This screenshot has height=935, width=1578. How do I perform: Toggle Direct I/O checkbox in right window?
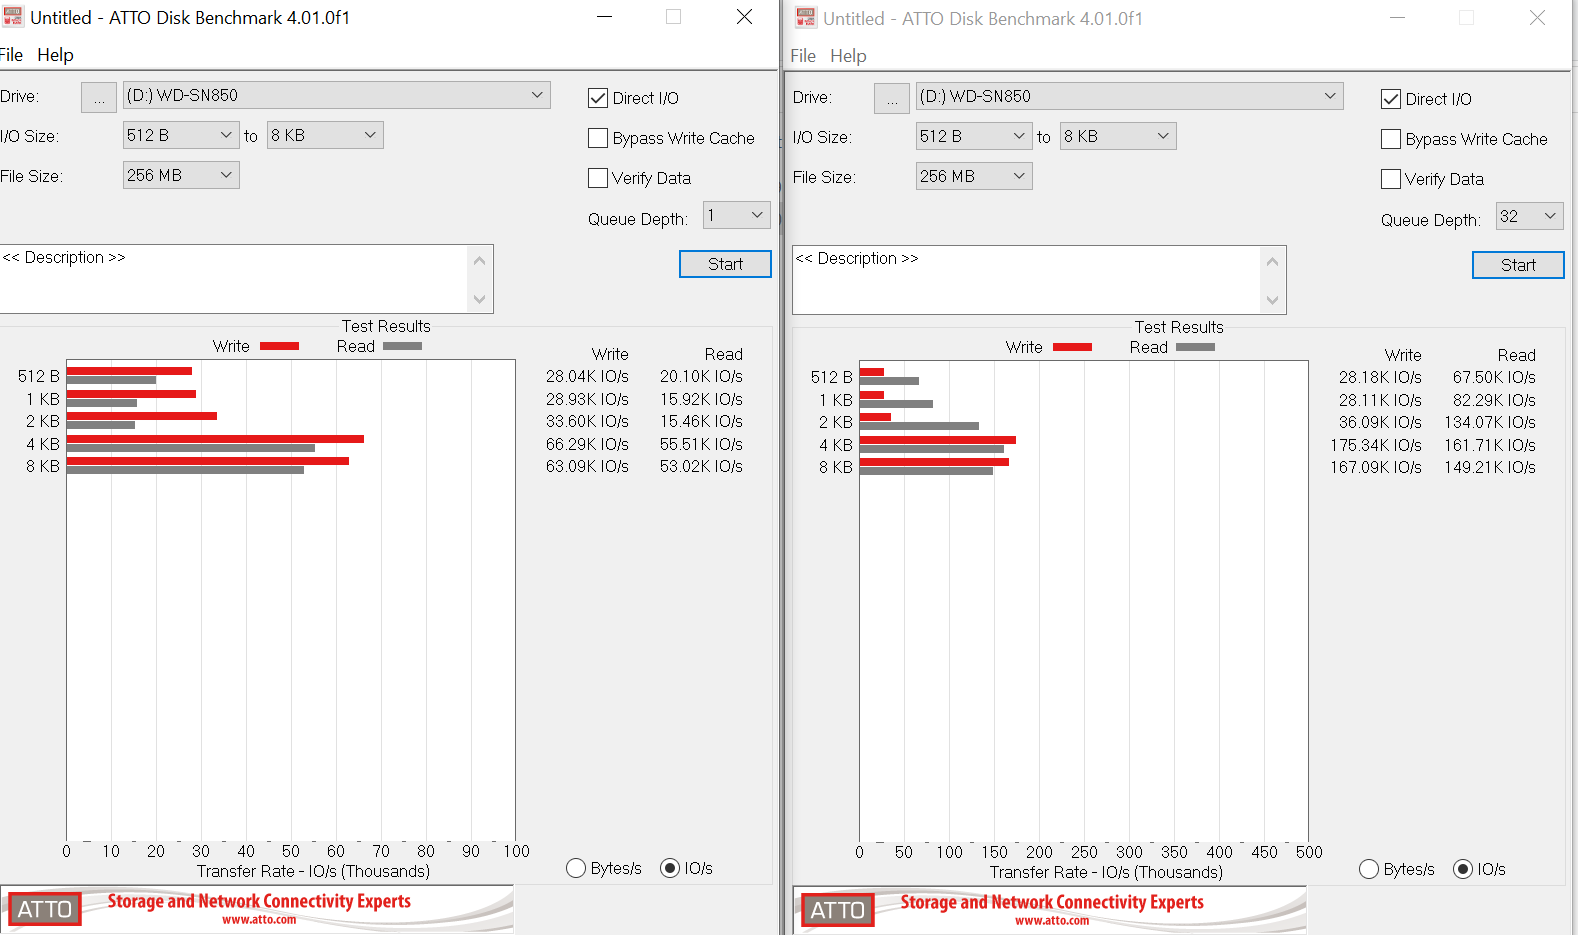[1391, 99]
